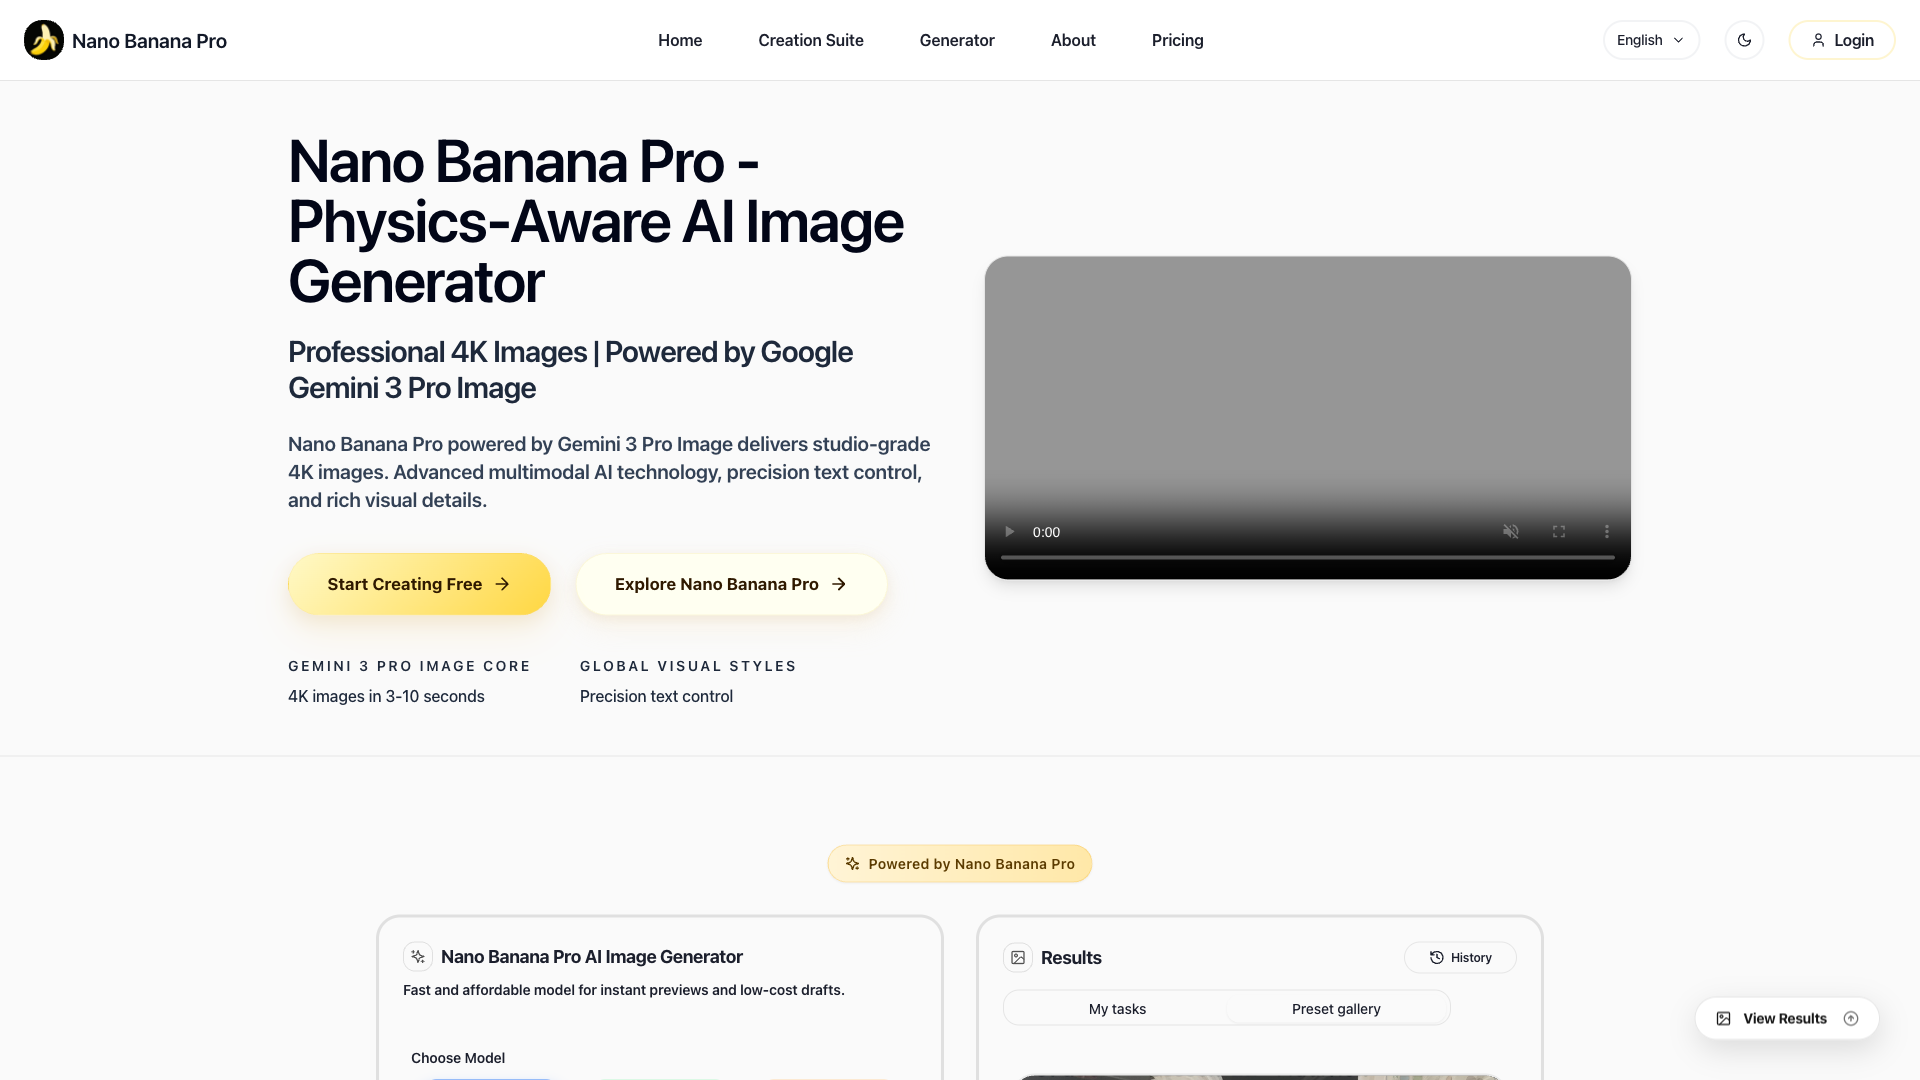Click the floating View Results button
This screenshot has height=1080, width=1920.
[1787, 1019]
